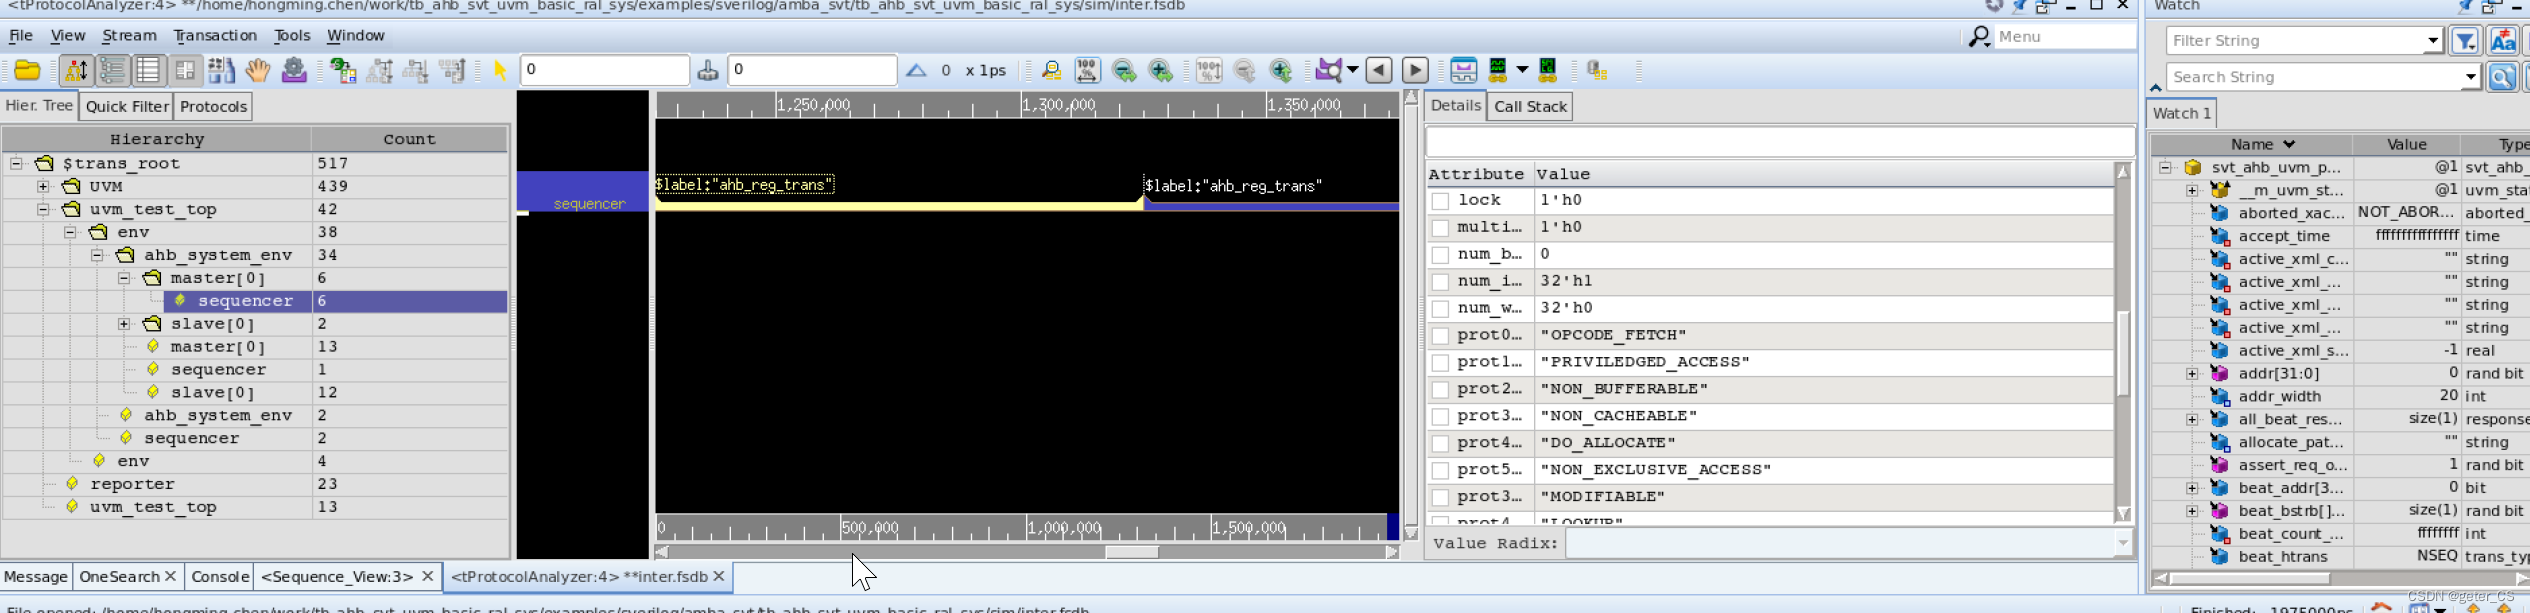The image size is (2530, 613).
Task: Check the num_i... attribute checkbox
Action: [x=1440, y=282]
